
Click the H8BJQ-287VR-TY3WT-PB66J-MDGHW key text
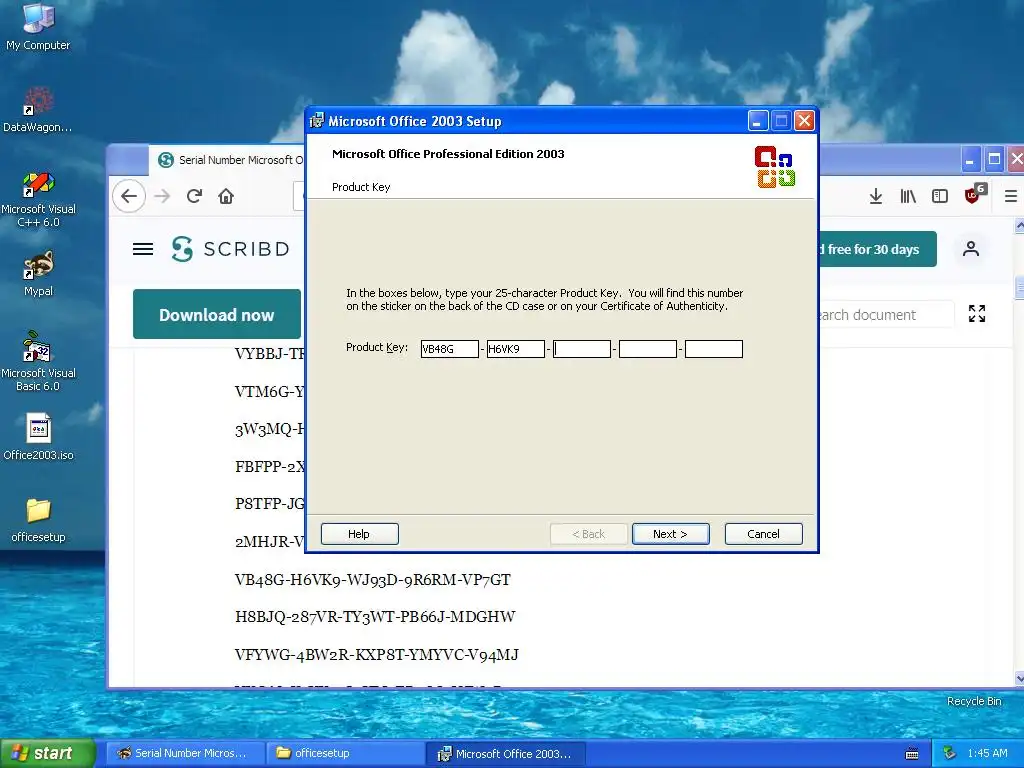[375, 616]
